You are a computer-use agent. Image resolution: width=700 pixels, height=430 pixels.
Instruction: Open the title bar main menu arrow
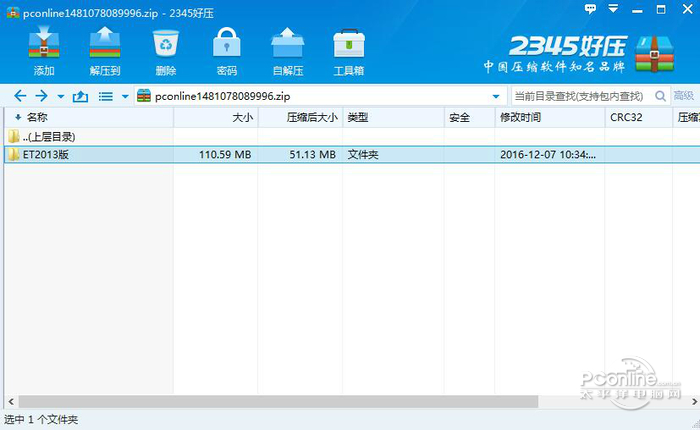click(x=613, y=8)
